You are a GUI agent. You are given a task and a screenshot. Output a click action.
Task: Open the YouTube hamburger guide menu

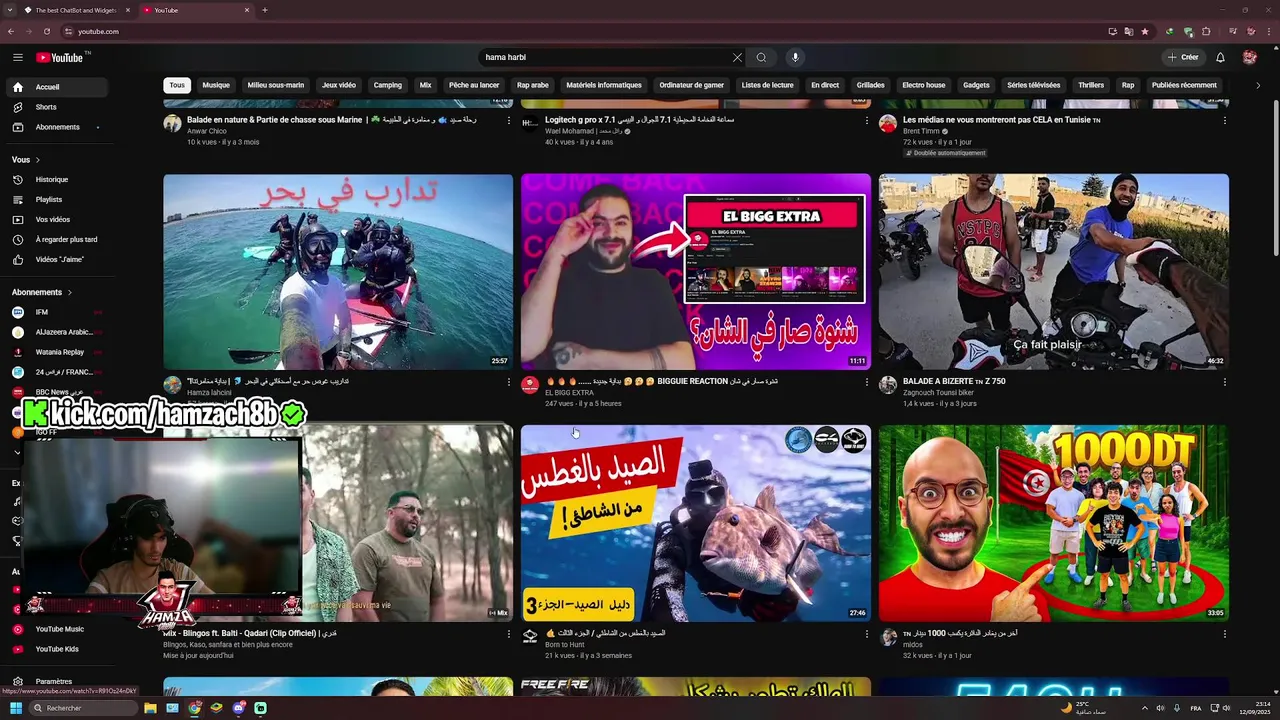17,57
